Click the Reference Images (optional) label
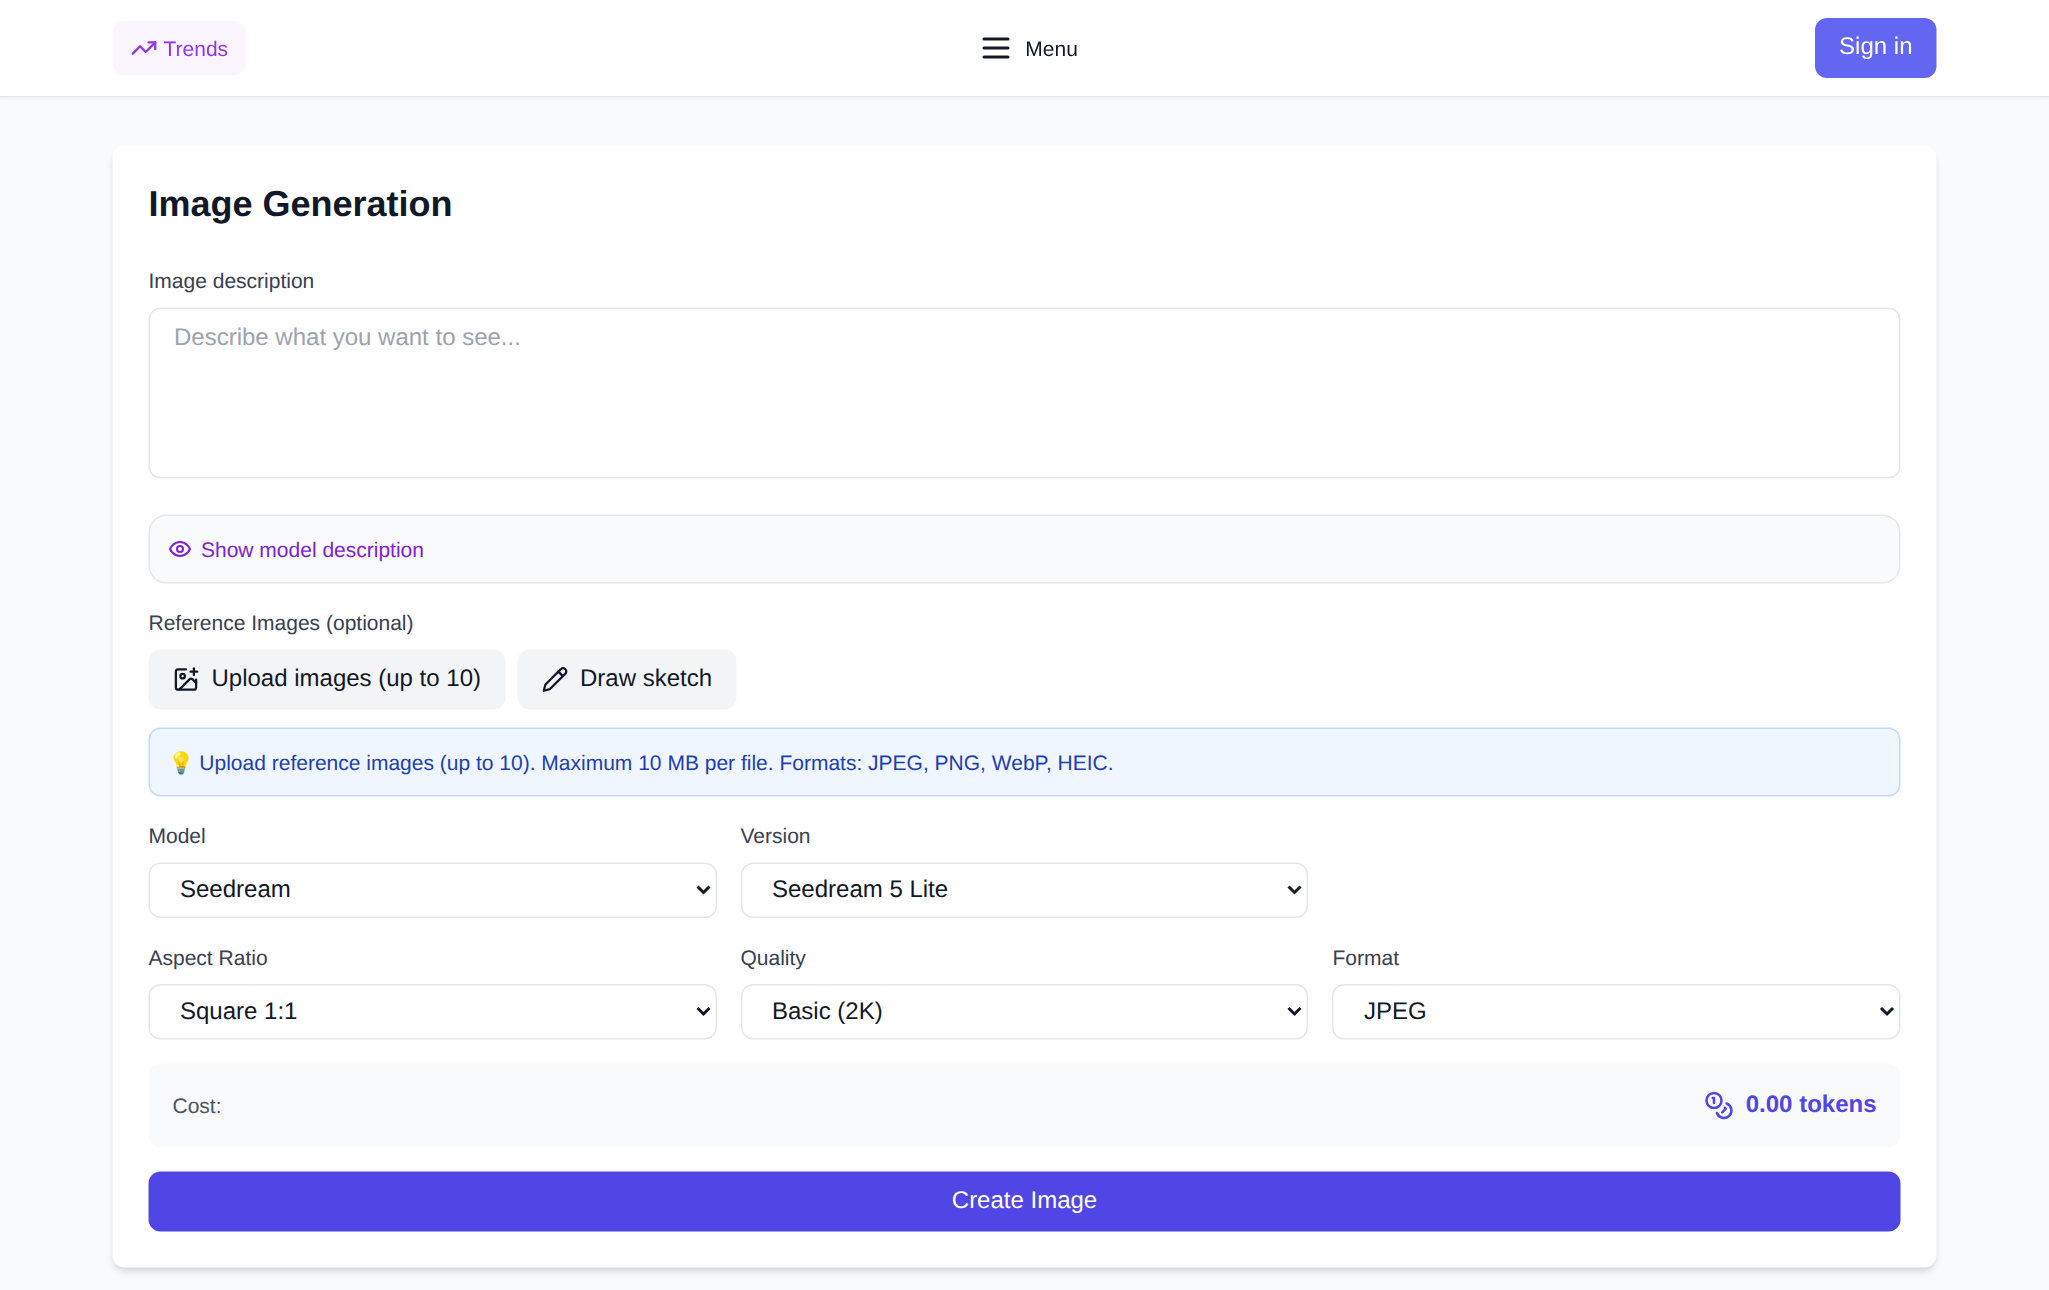 (281, 623)
